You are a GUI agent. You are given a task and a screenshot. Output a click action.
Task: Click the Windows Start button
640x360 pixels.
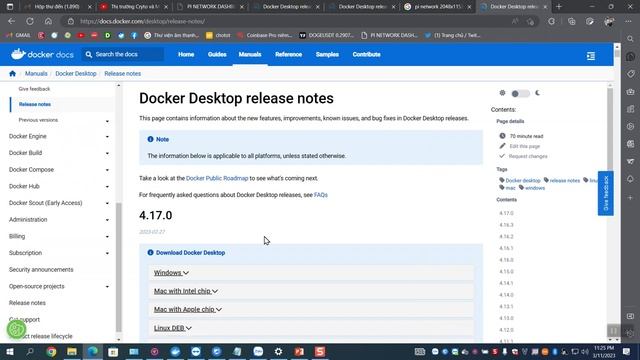click(x=9, y=351)
